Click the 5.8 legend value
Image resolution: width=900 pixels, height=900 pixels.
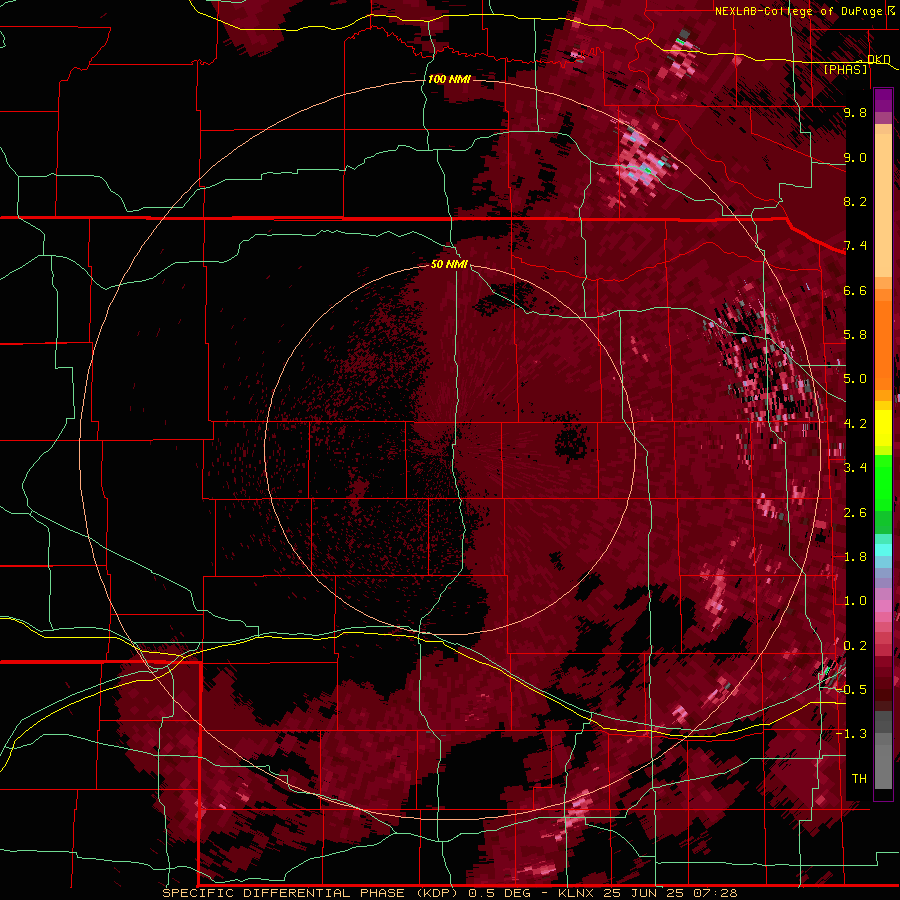tap(855, 335)
